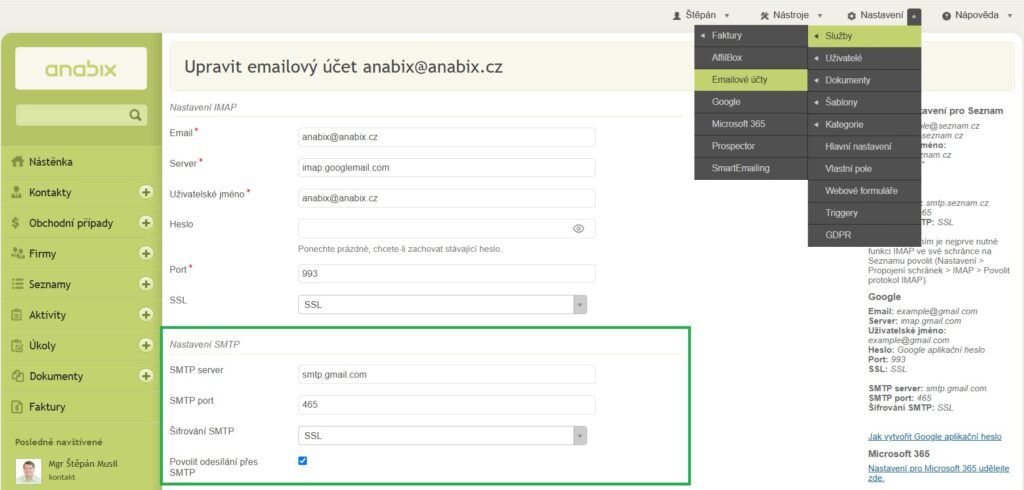Uncheck Povolit odesílání přes SMTP checkbox

pos(302,461)
